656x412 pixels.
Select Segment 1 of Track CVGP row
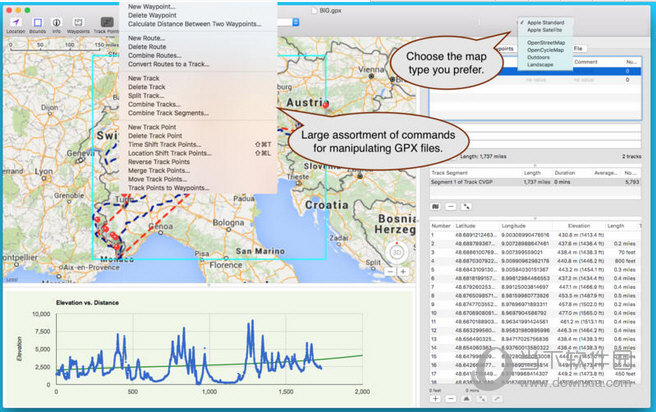click(536, 182)
